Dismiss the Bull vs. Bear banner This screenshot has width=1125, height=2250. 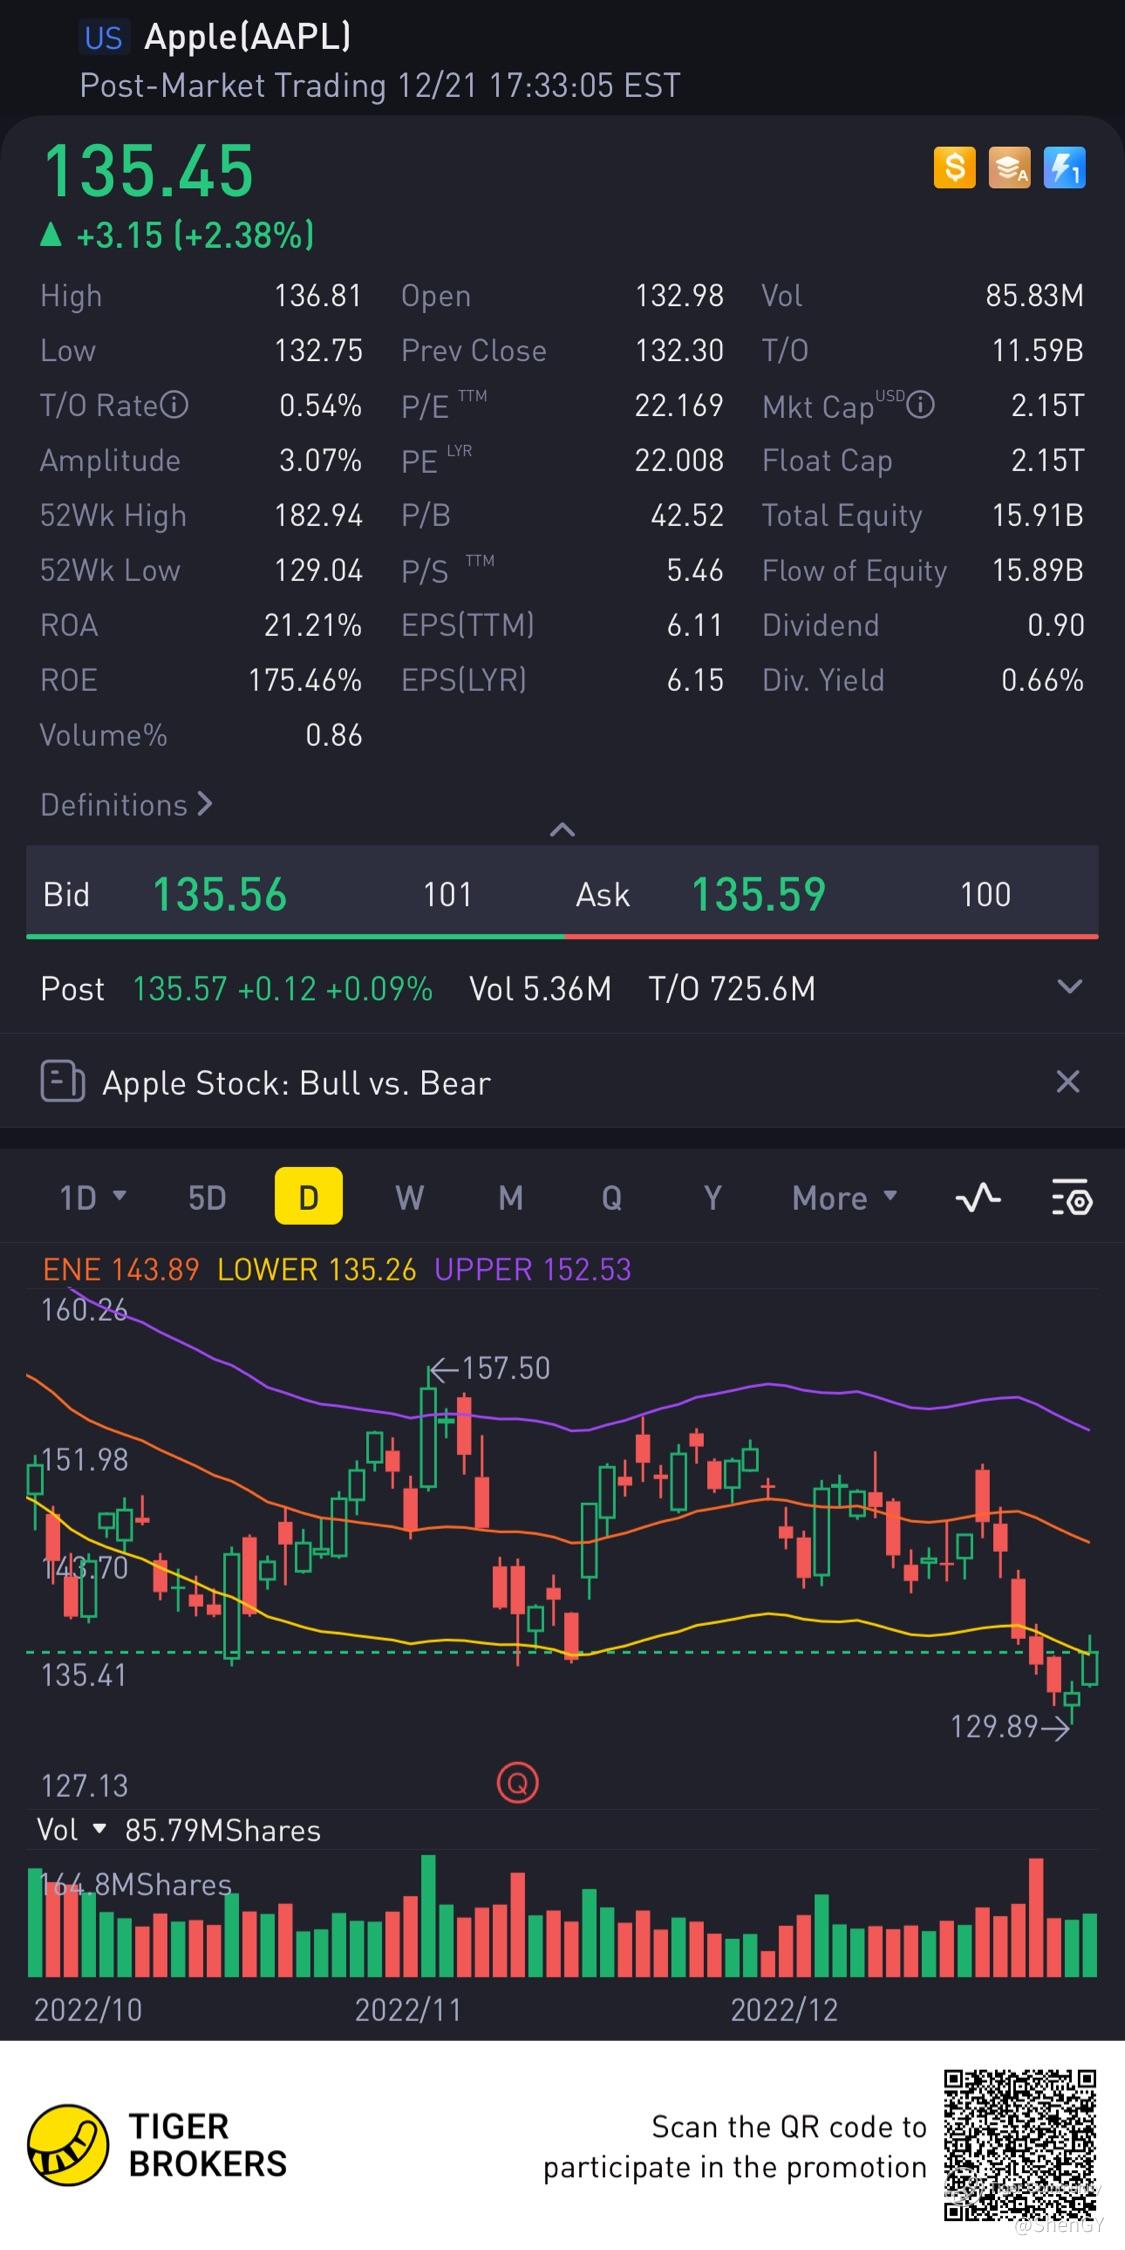[1068, 1081]
